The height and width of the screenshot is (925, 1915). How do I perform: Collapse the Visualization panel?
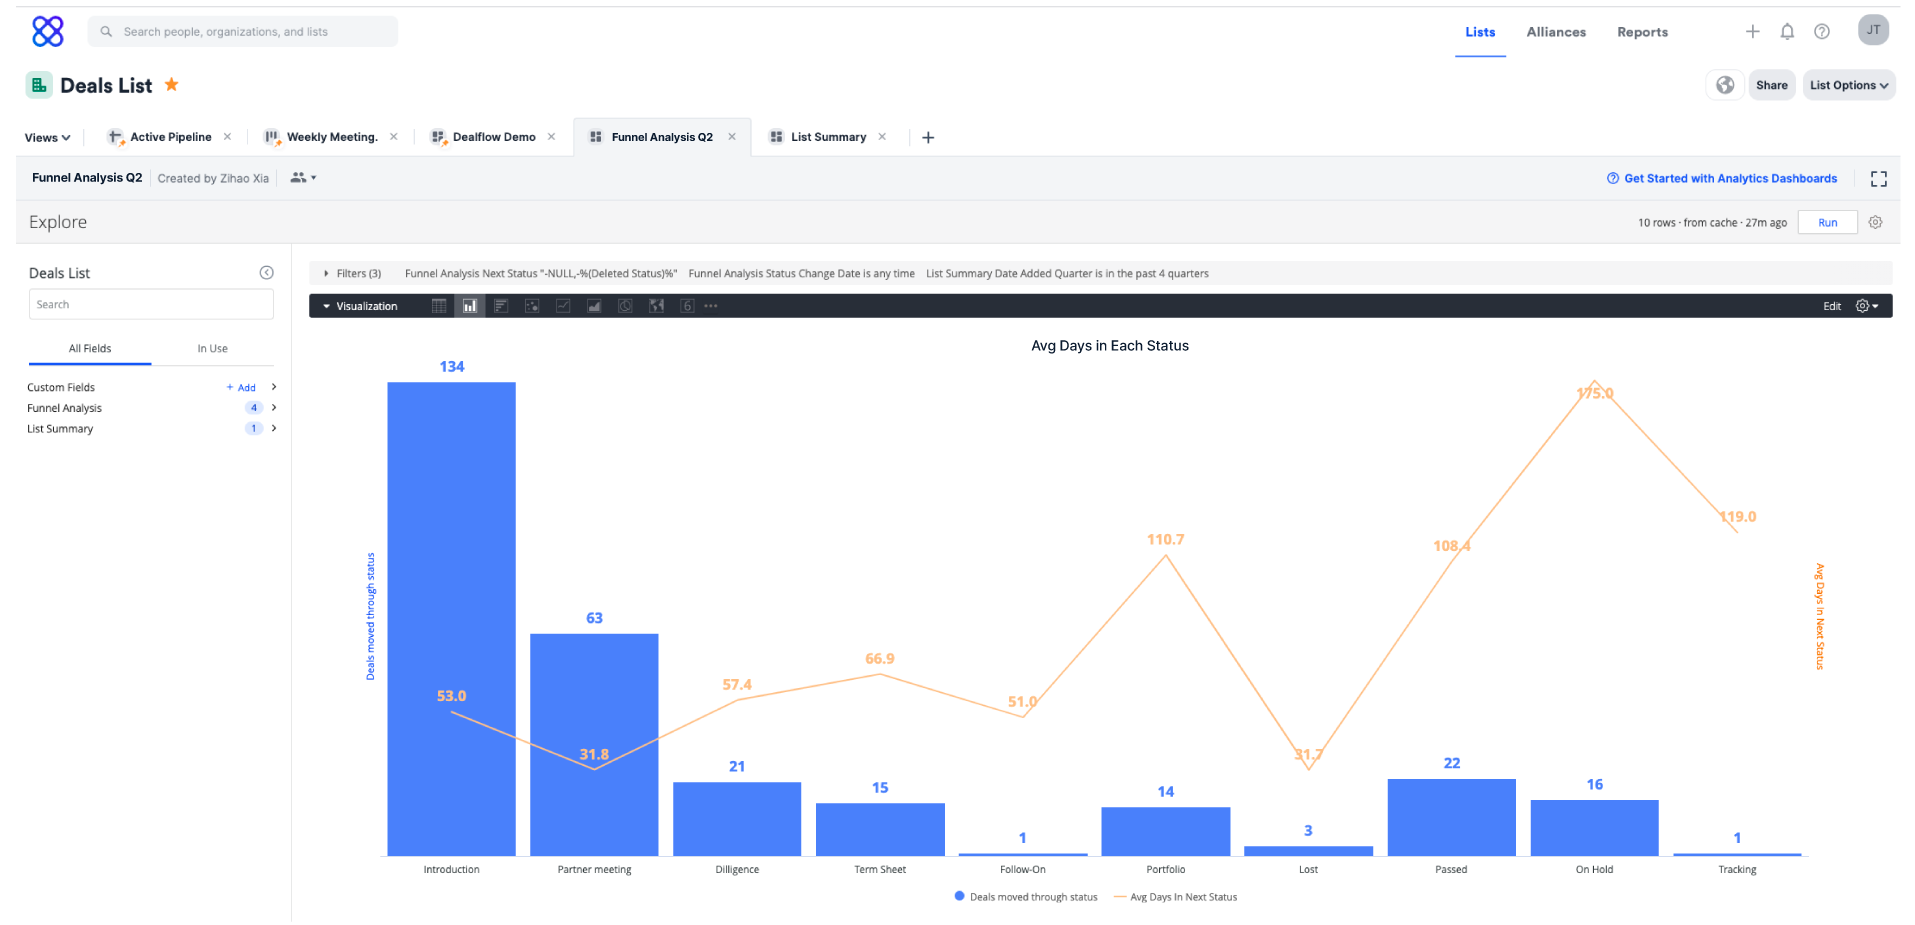[327, 306]
